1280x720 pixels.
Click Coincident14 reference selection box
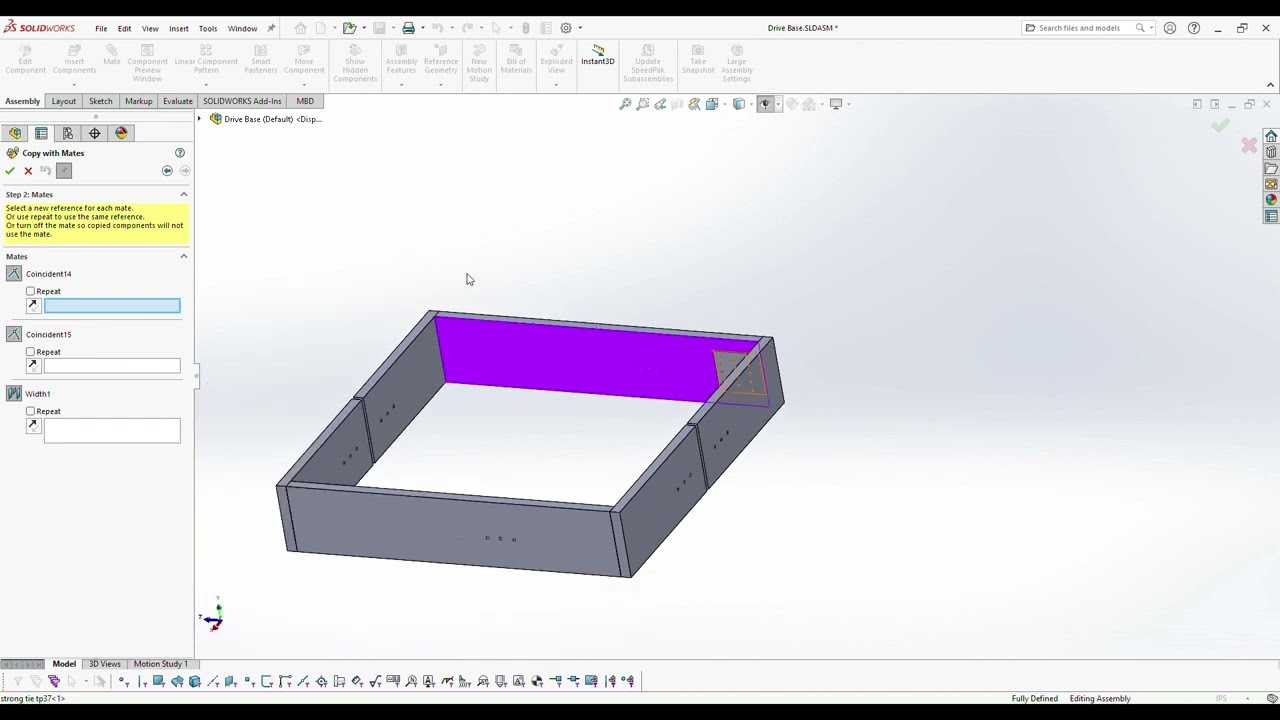pyautogui.click(x=112, y=306)
